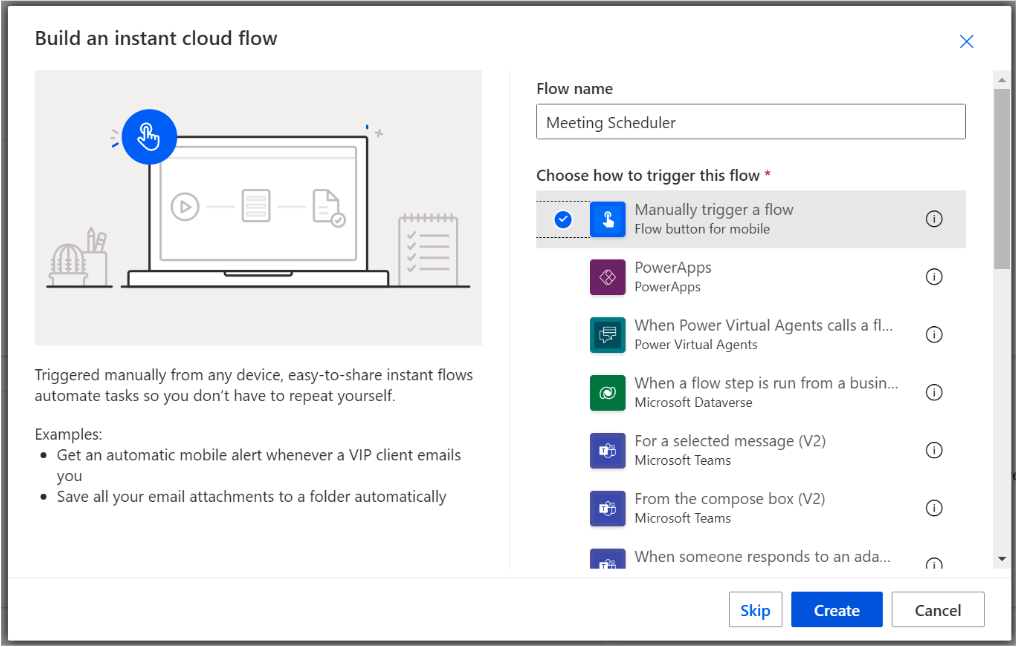
Task: Click the 'Save all your email attachments' example text
Action: (251, 497)
